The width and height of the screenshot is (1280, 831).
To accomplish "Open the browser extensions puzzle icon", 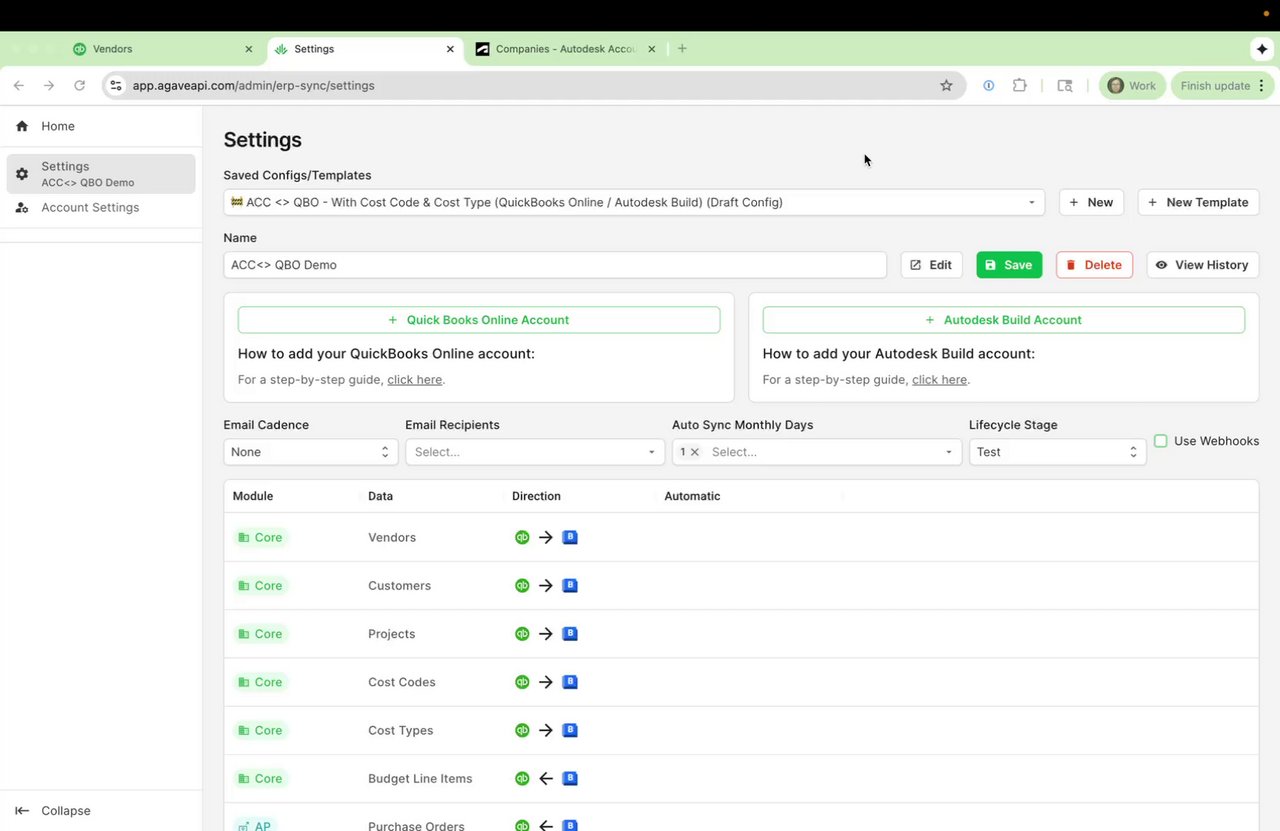I will (1019, 86).
